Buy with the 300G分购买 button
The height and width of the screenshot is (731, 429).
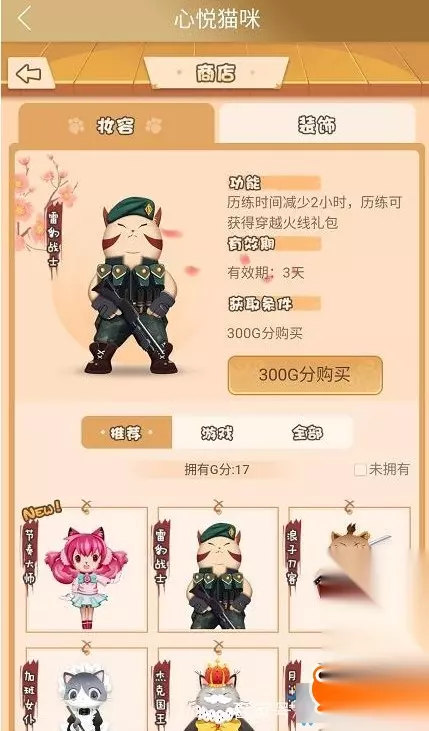[305, 375]
